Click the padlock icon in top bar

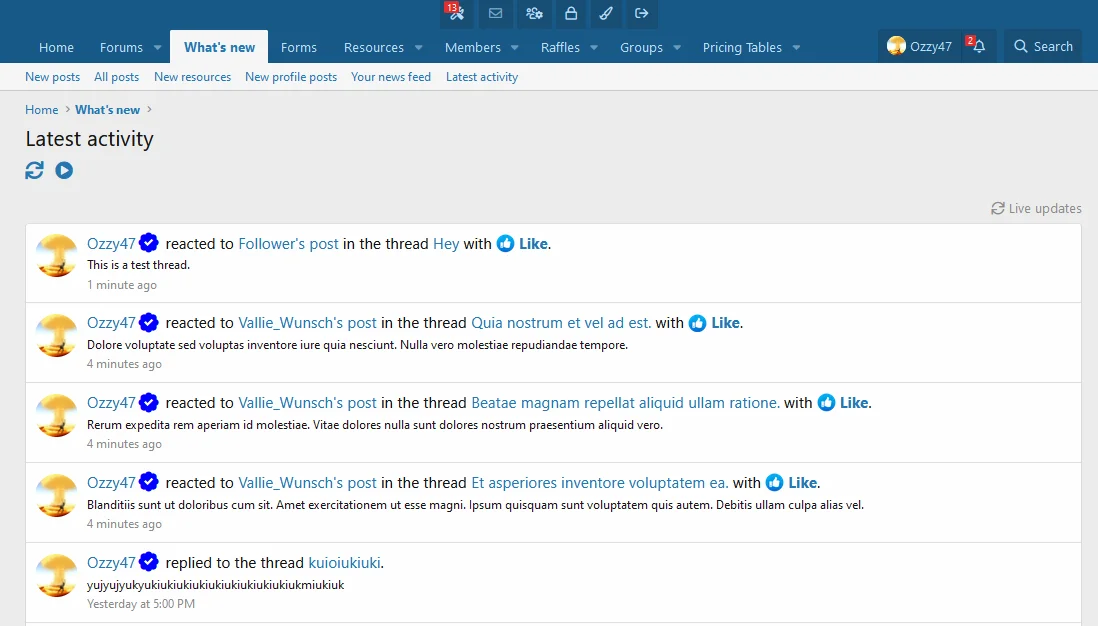571,13
